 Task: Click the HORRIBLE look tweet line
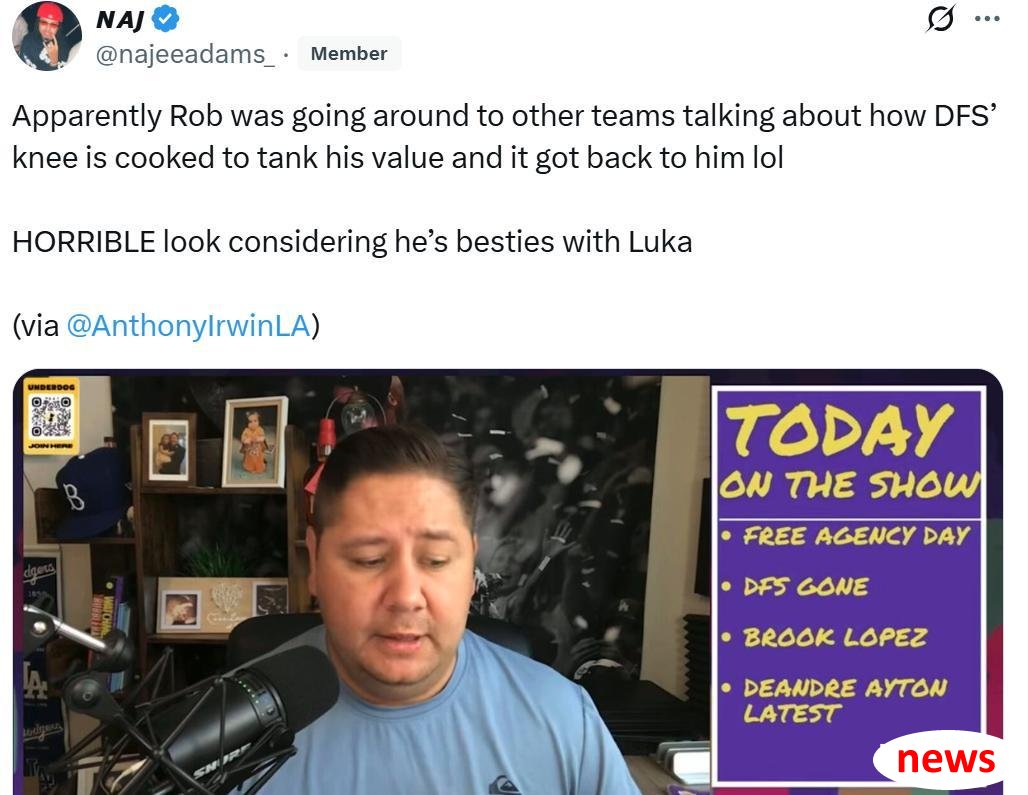[352, 241]
